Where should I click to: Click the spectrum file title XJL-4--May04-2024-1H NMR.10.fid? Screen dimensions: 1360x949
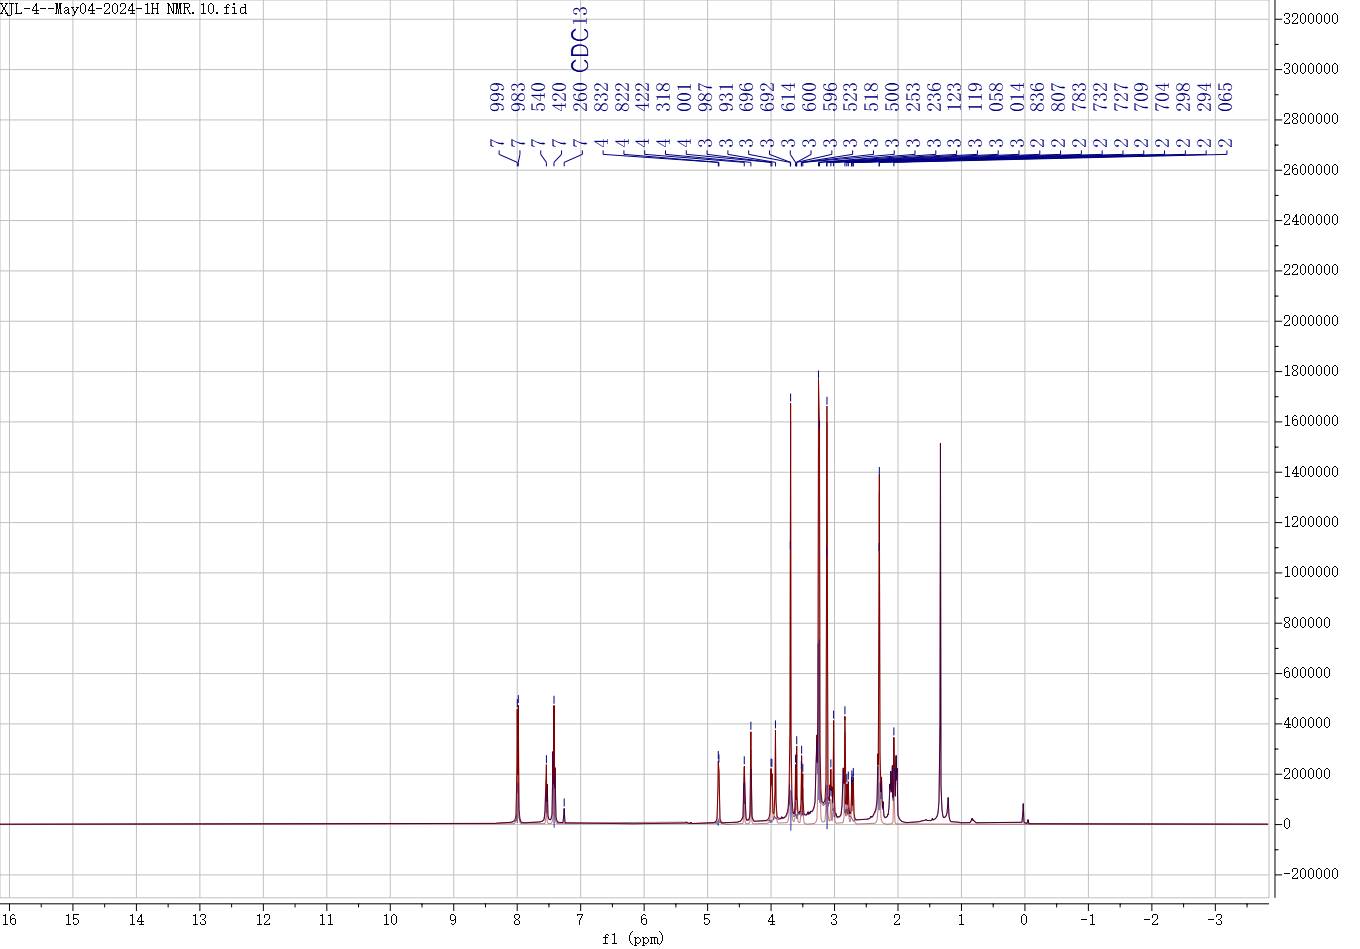124,9
